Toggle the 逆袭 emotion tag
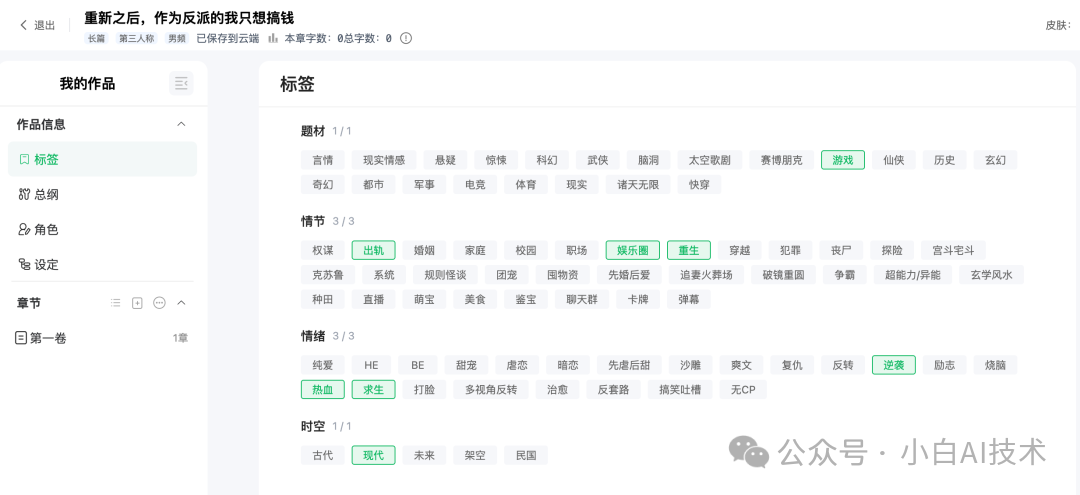1080x495 pixels. coord(893,365)
